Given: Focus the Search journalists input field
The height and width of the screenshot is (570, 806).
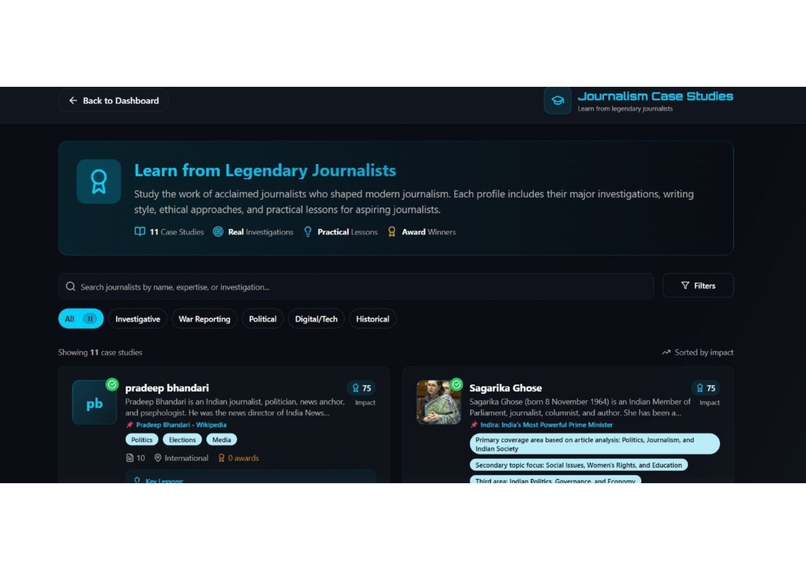Looking at the screenshot, I should click(356, 286).
